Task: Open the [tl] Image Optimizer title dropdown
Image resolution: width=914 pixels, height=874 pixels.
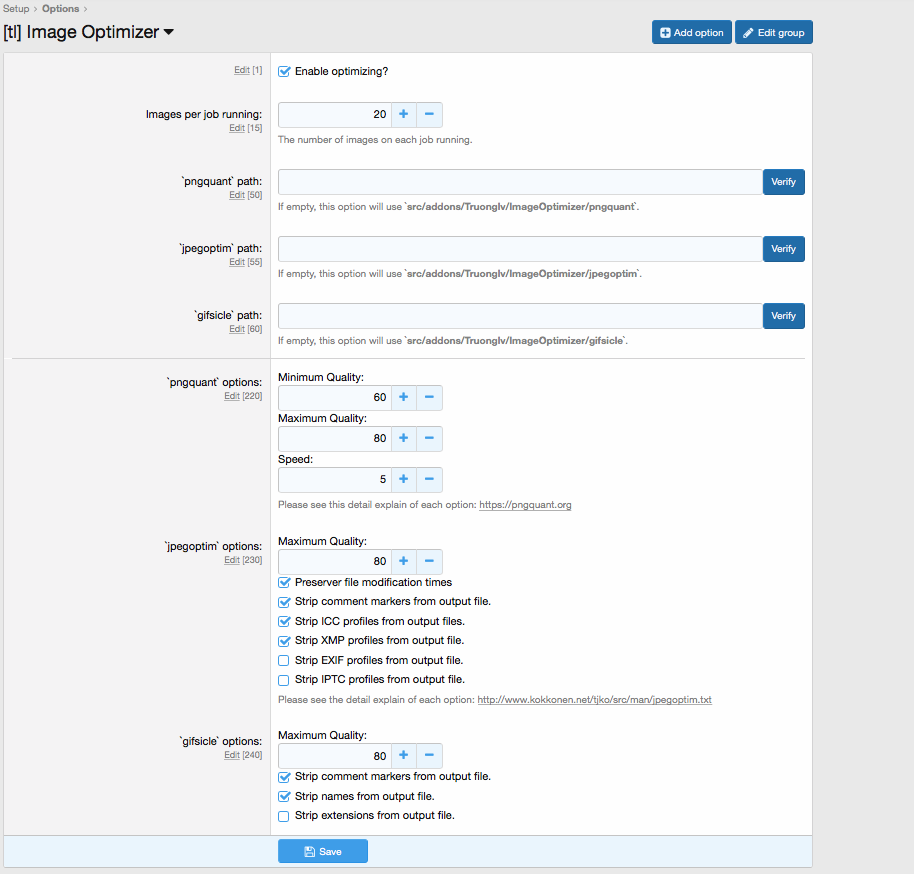Action: click(168, 32)
